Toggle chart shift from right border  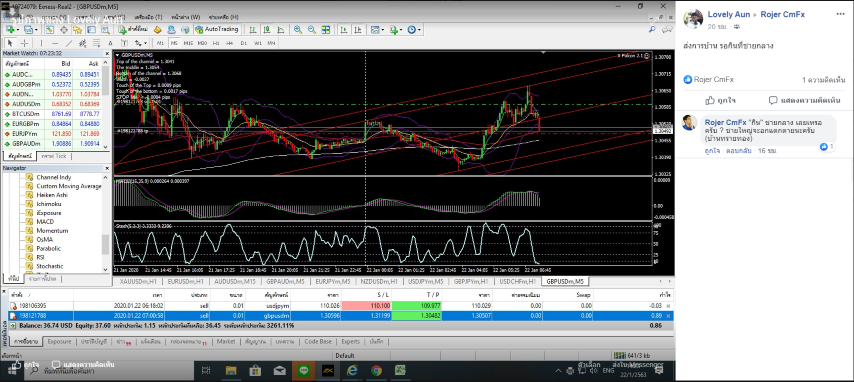click(358, 29)
